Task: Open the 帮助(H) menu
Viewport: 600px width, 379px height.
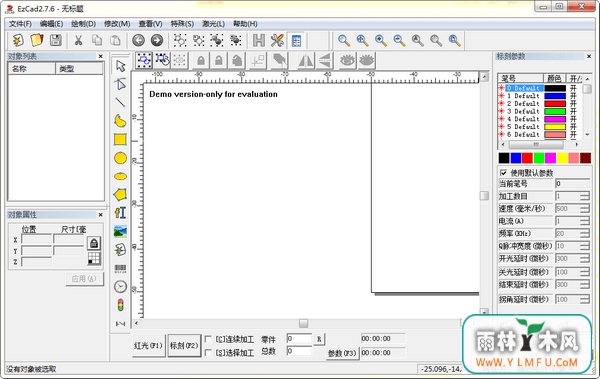Action: 245,24
